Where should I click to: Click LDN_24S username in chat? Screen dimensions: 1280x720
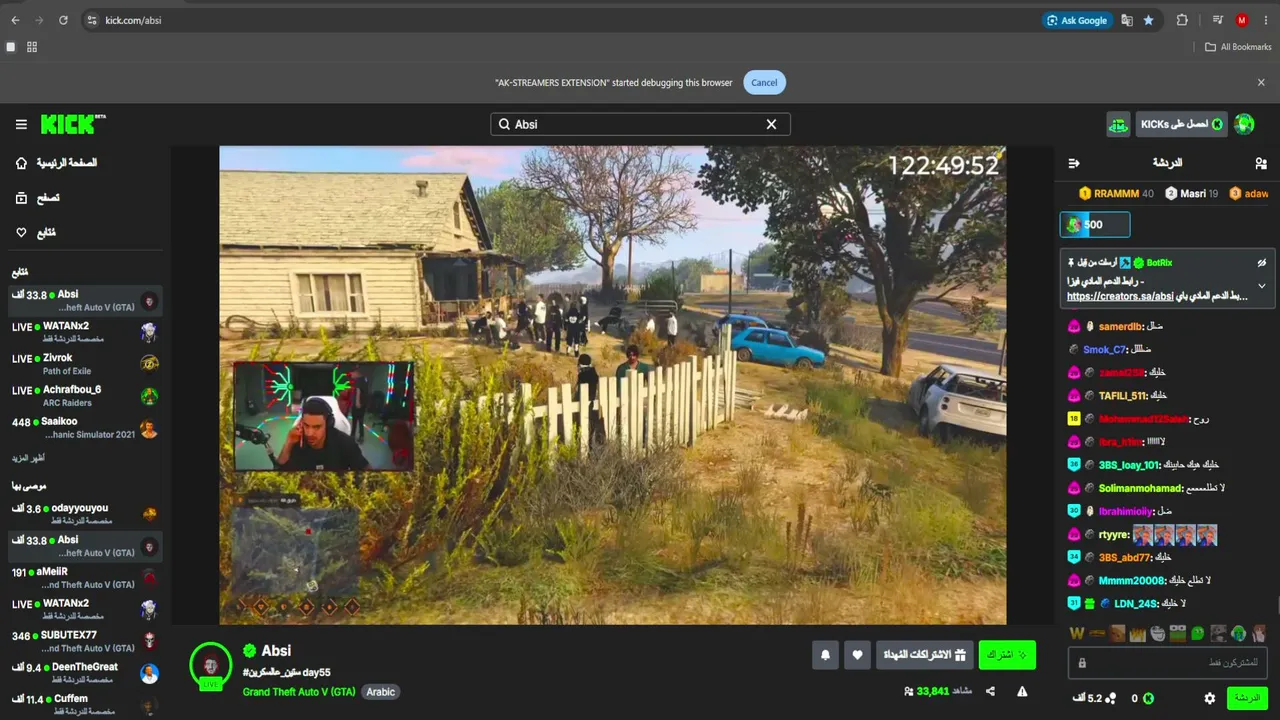tap(1135, 604)
